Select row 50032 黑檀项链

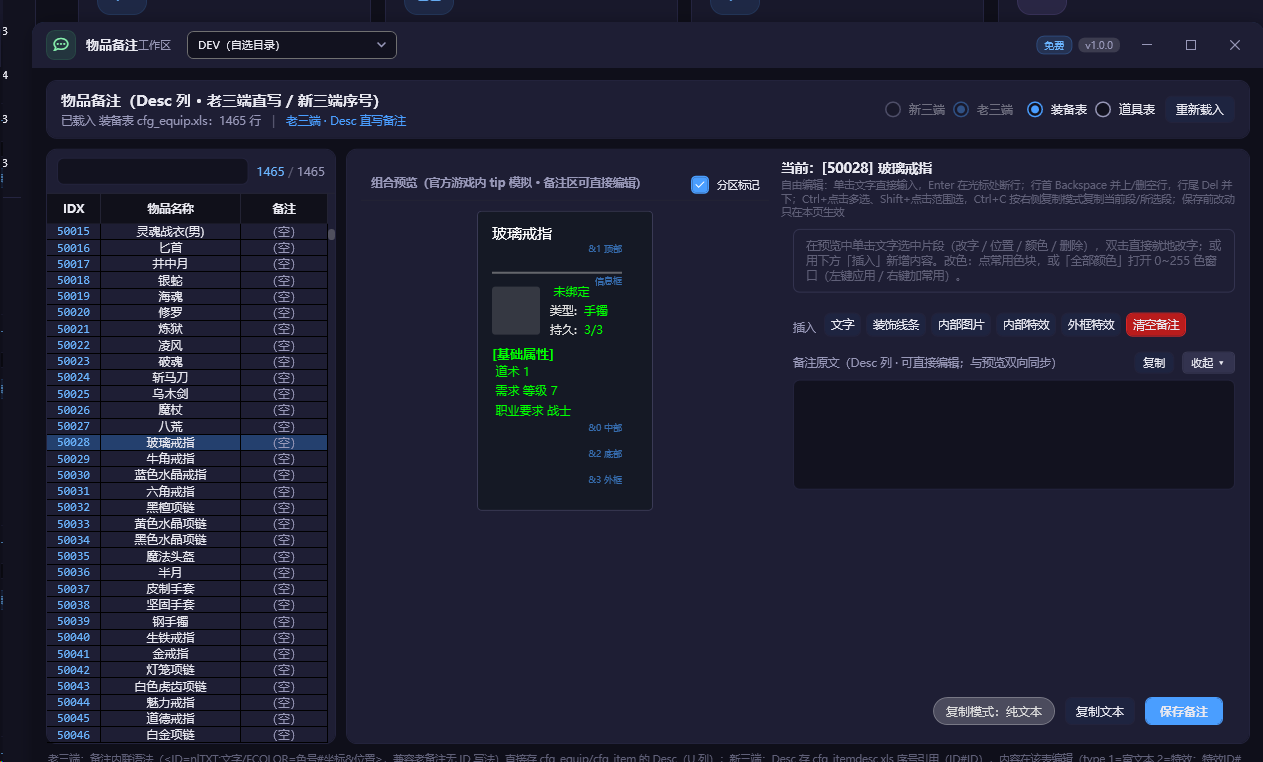point(187,507)
